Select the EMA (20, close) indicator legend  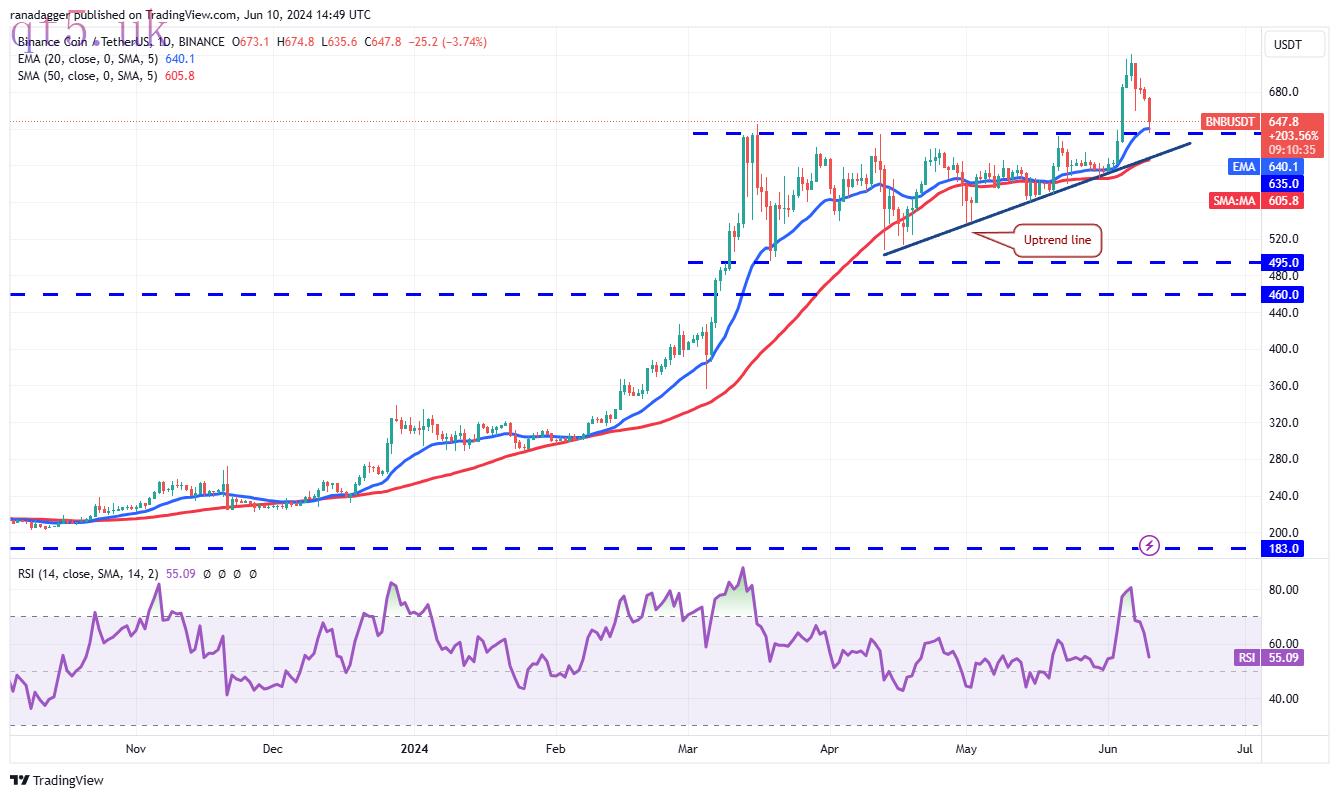[106, 59]
